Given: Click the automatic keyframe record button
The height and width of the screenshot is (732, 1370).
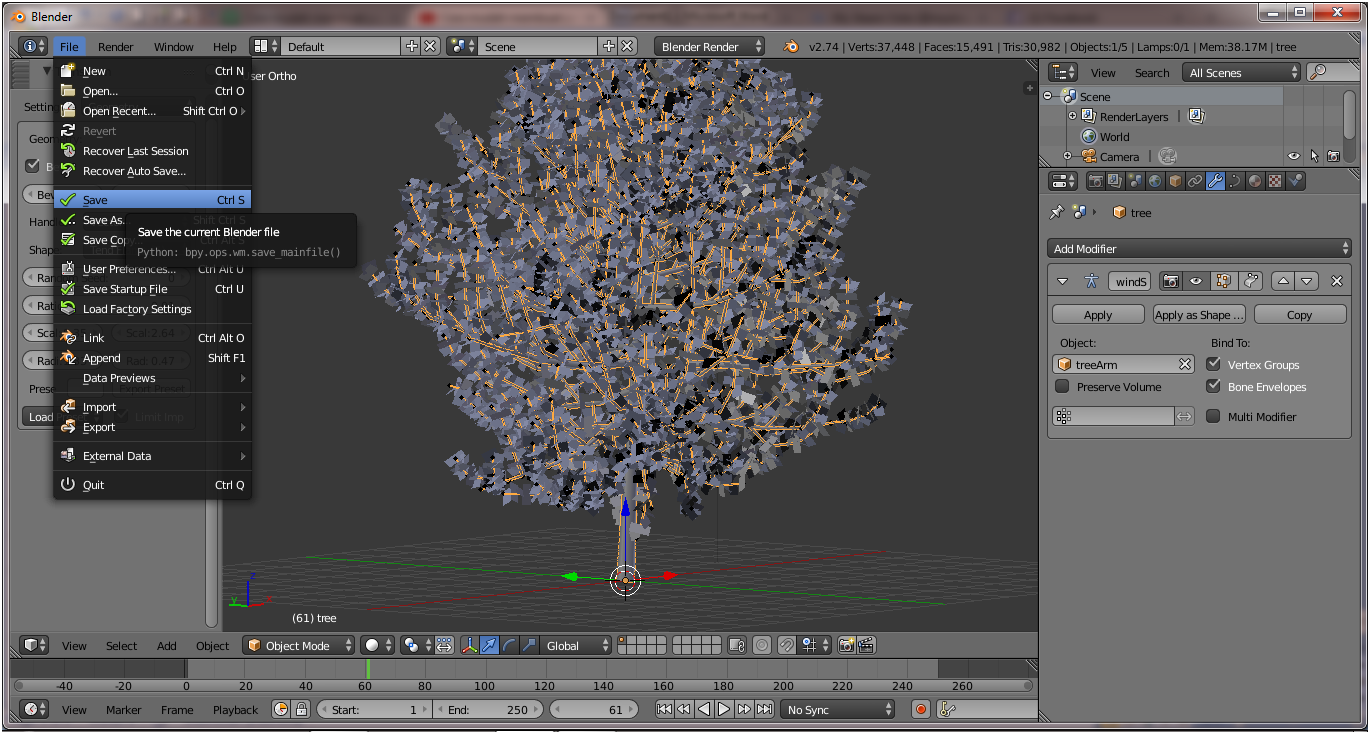Looking at the screenshot, I should pyautogui.click(x=921, y=709).
